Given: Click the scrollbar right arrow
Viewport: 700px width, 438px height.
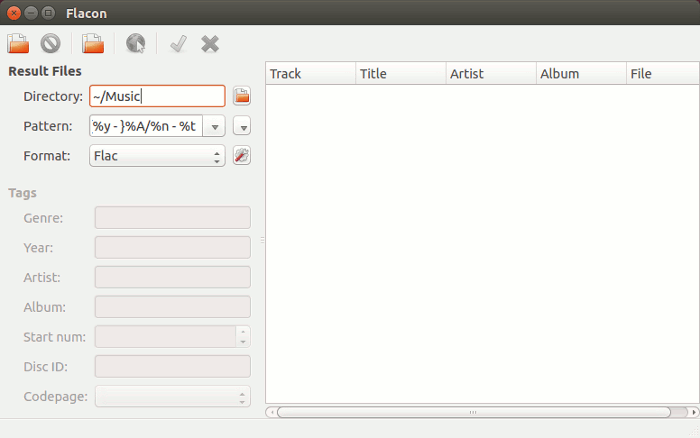Looking at the screenshot, I should [x=694, y=412].
